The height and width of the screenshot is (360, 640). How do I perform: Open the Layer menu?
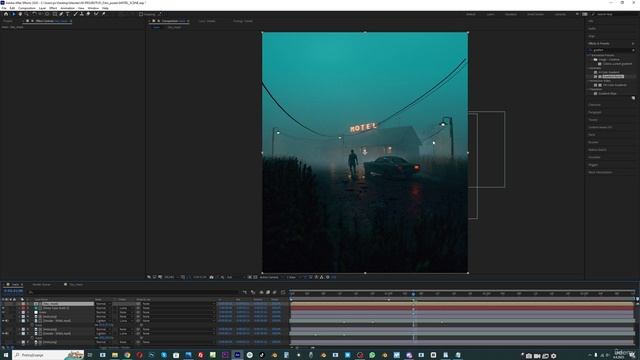[x=42, y=8]
